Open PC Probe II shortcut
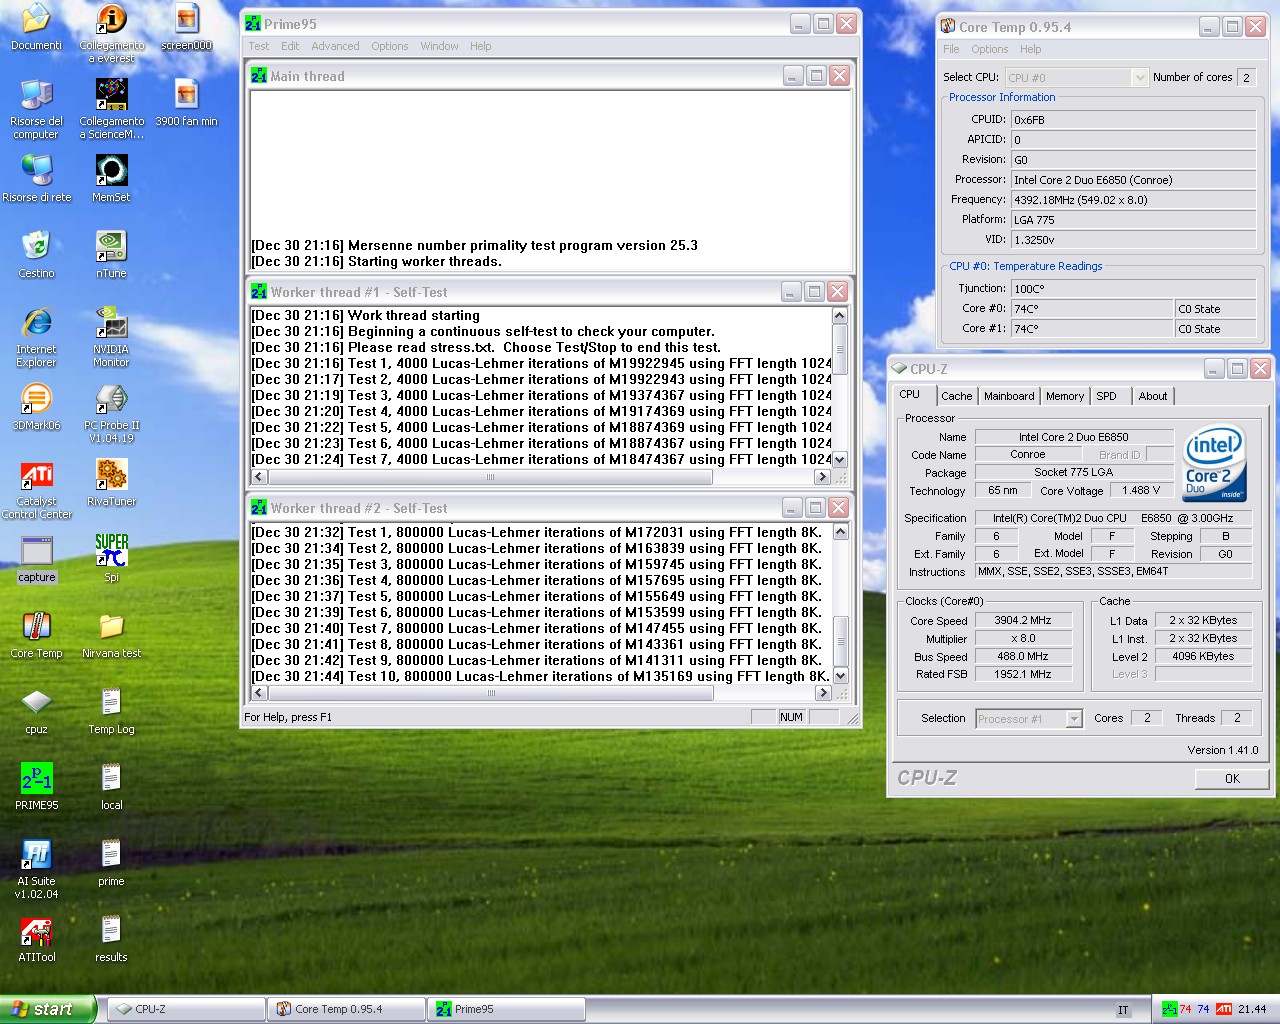Screen dimensions: 1280x1024 point(111,413)
